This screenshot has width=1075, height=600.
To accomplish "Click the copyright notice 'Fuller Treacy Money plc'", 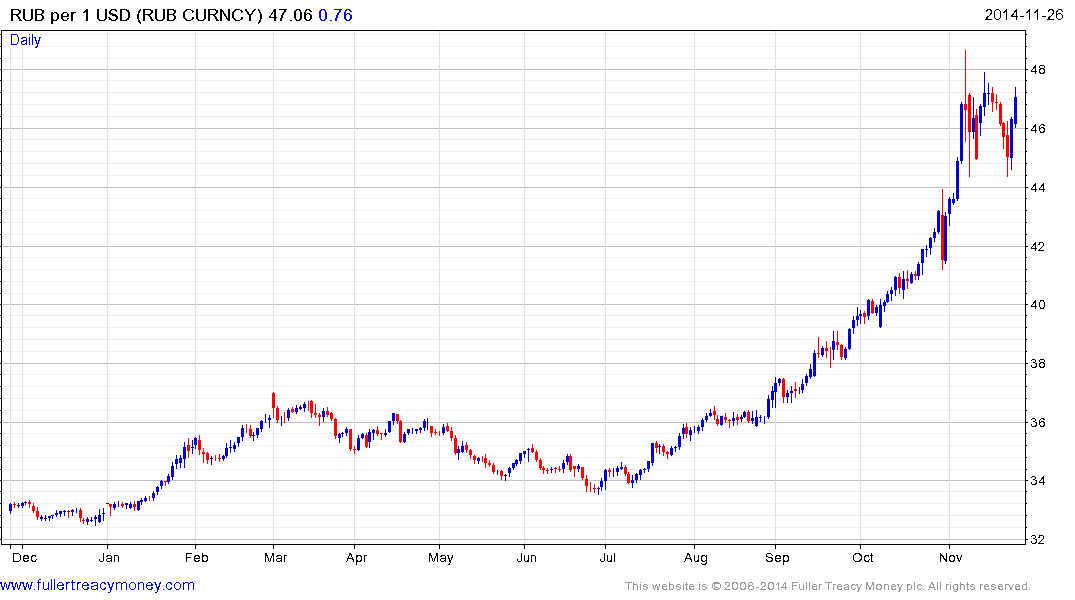I will click(857, 586).
